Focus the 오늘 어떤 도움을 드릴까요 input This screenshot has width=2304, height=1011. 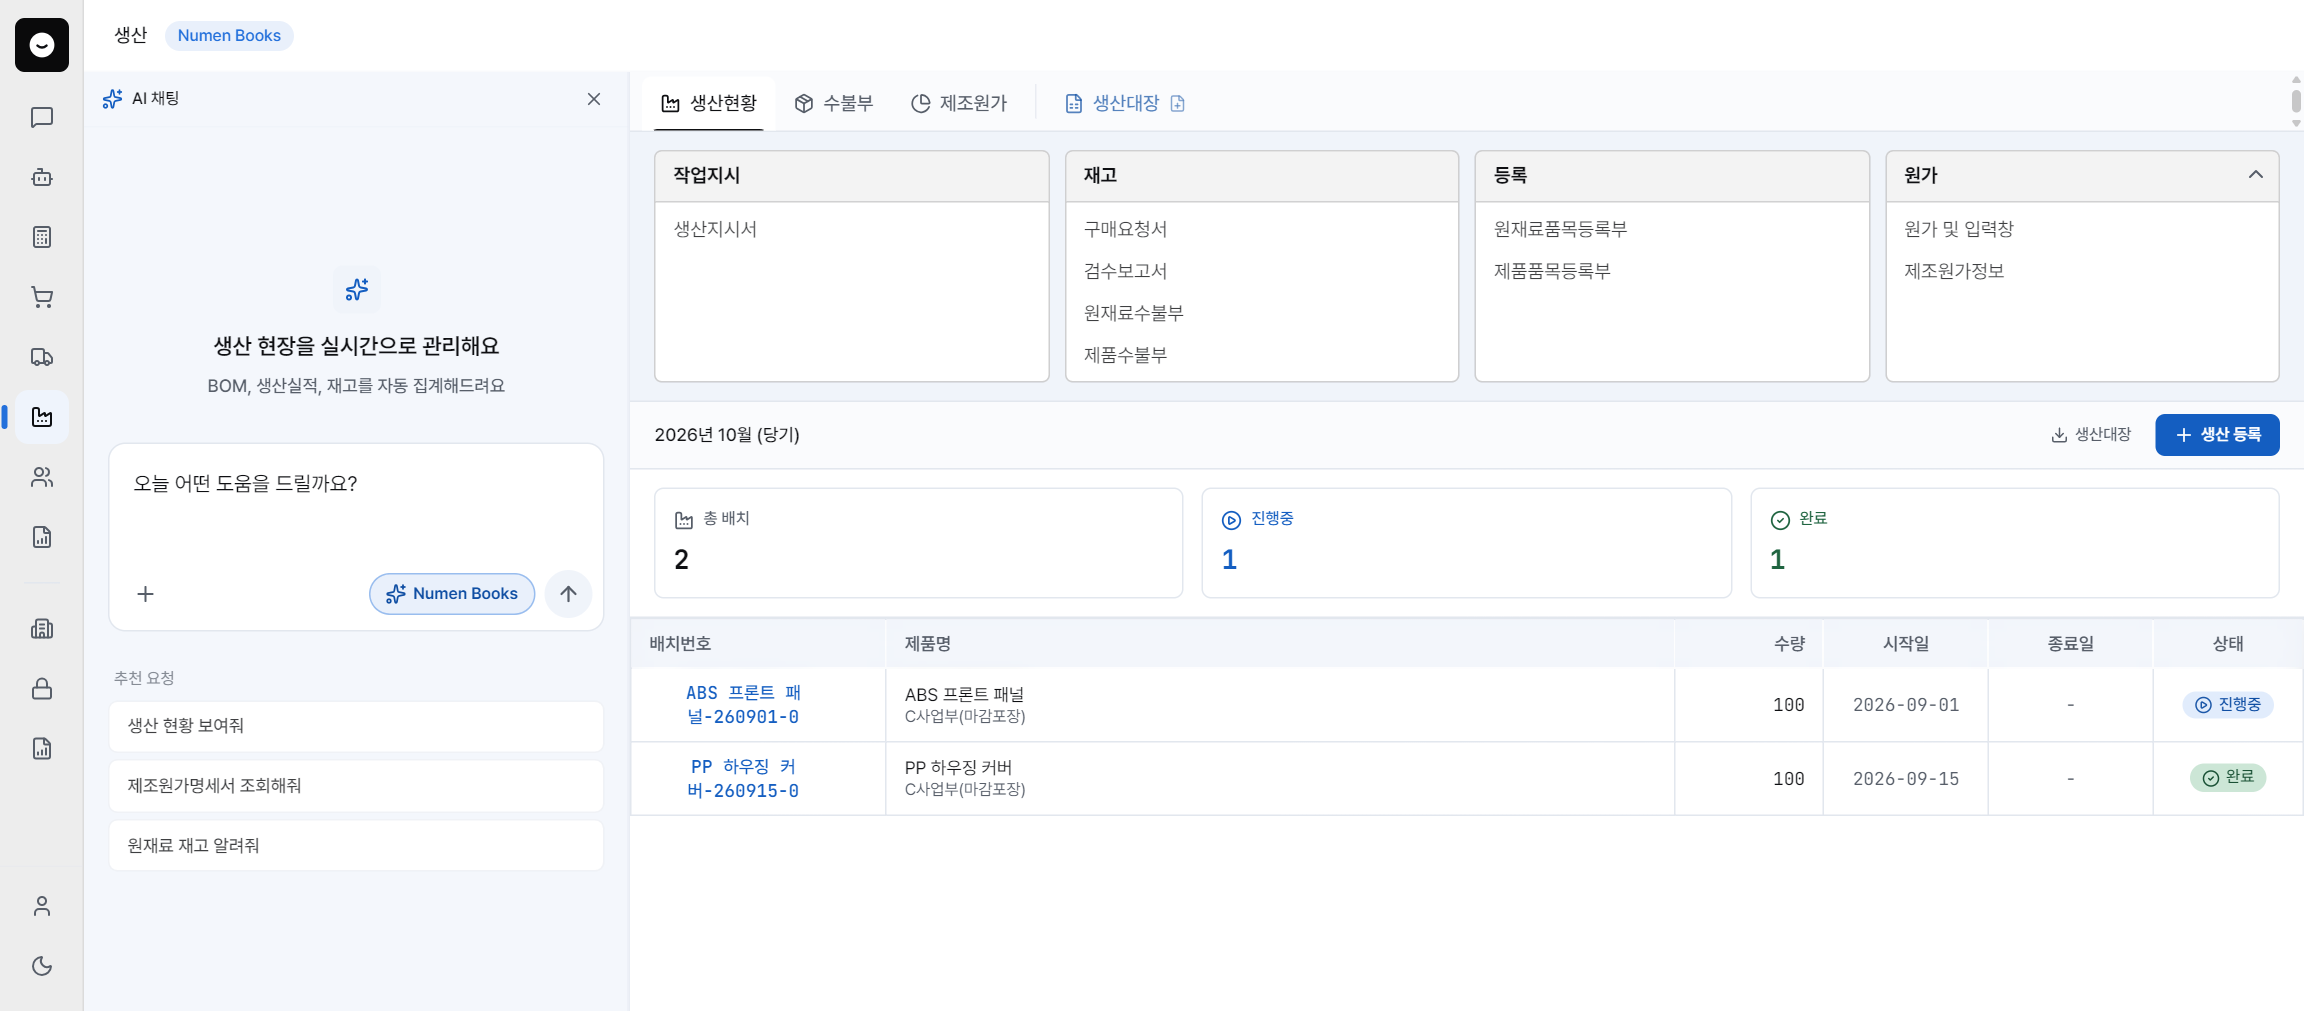click(x=356, y=484)
